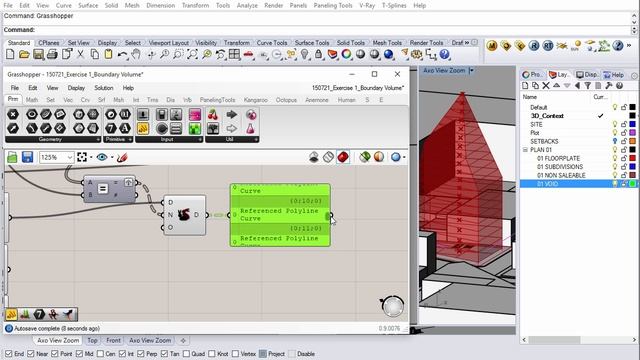Open the Lay... (Layers) panel tab

tap(559, 74)
